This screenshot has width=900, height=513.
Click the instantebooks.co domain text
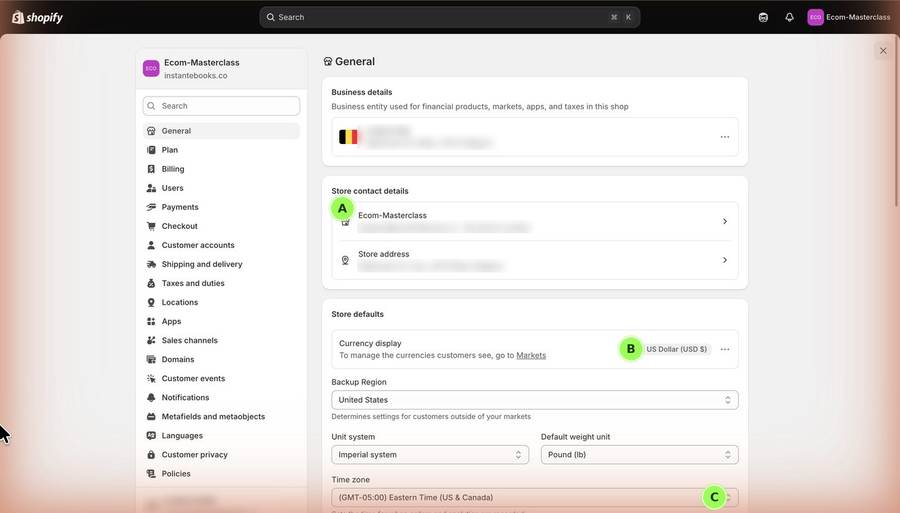(196, 75)
